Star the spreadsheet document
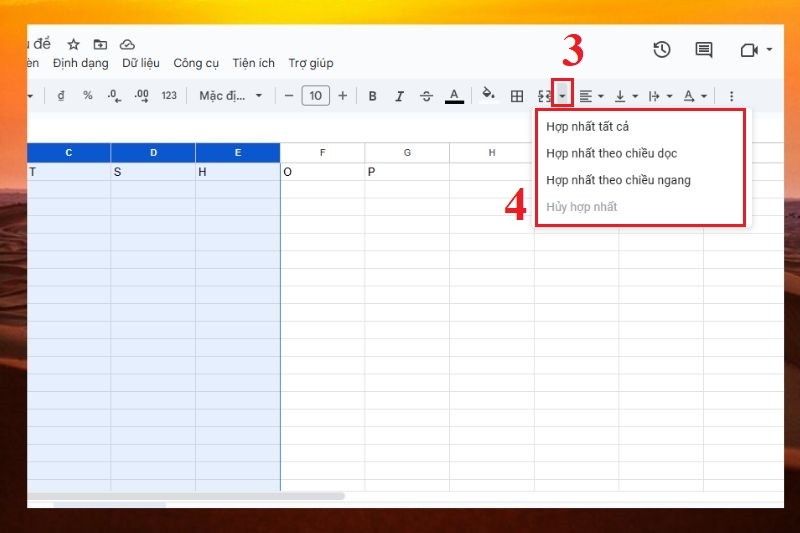 [x=73, y=44]
